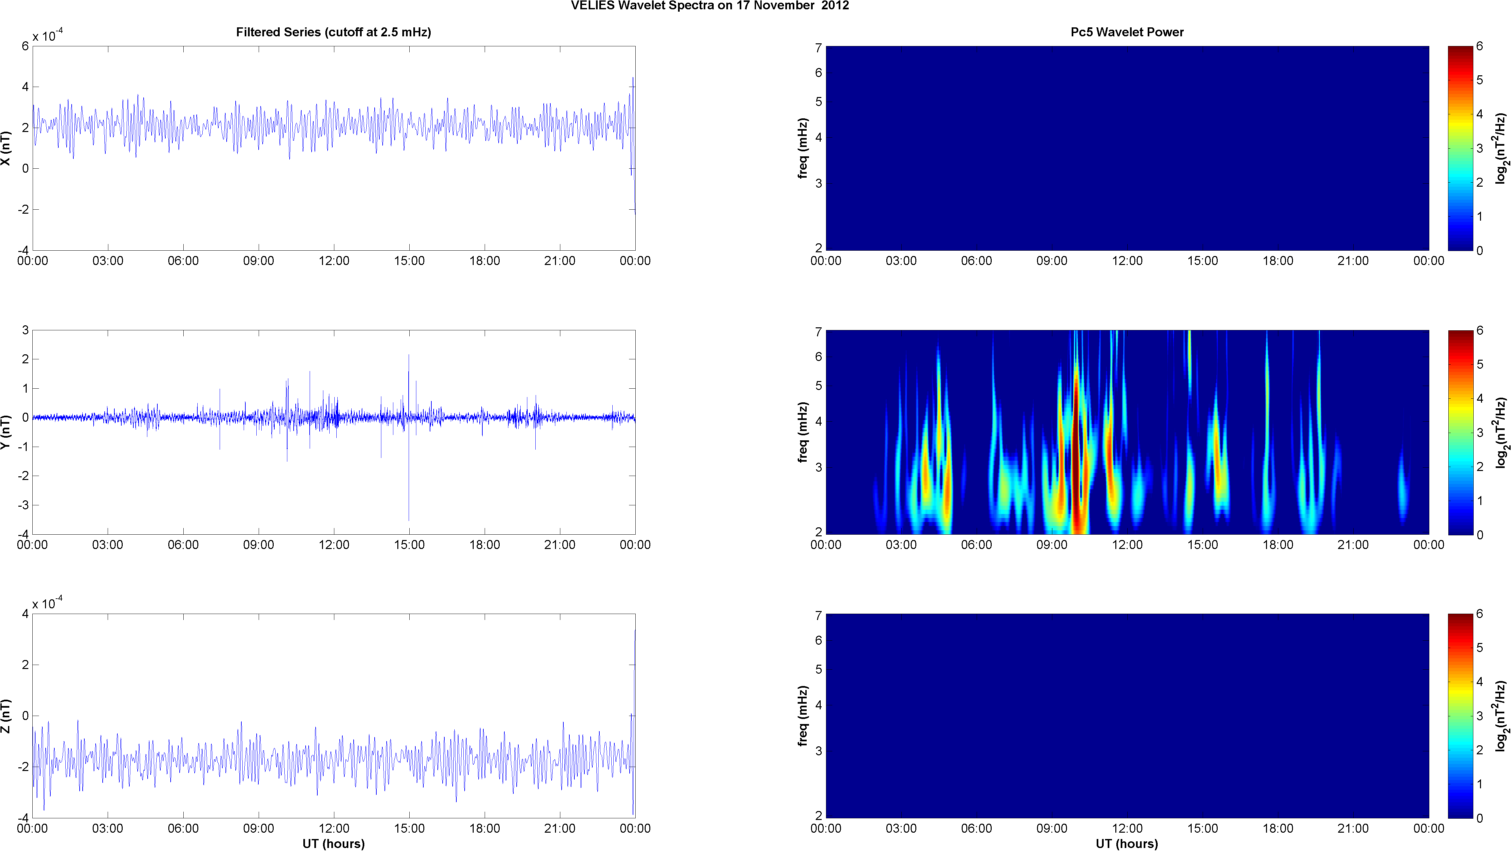Click the empty top X wavelet power spectrogram
The height and width of the screenshot is (851, 1511).
(x=1127, y=148)
